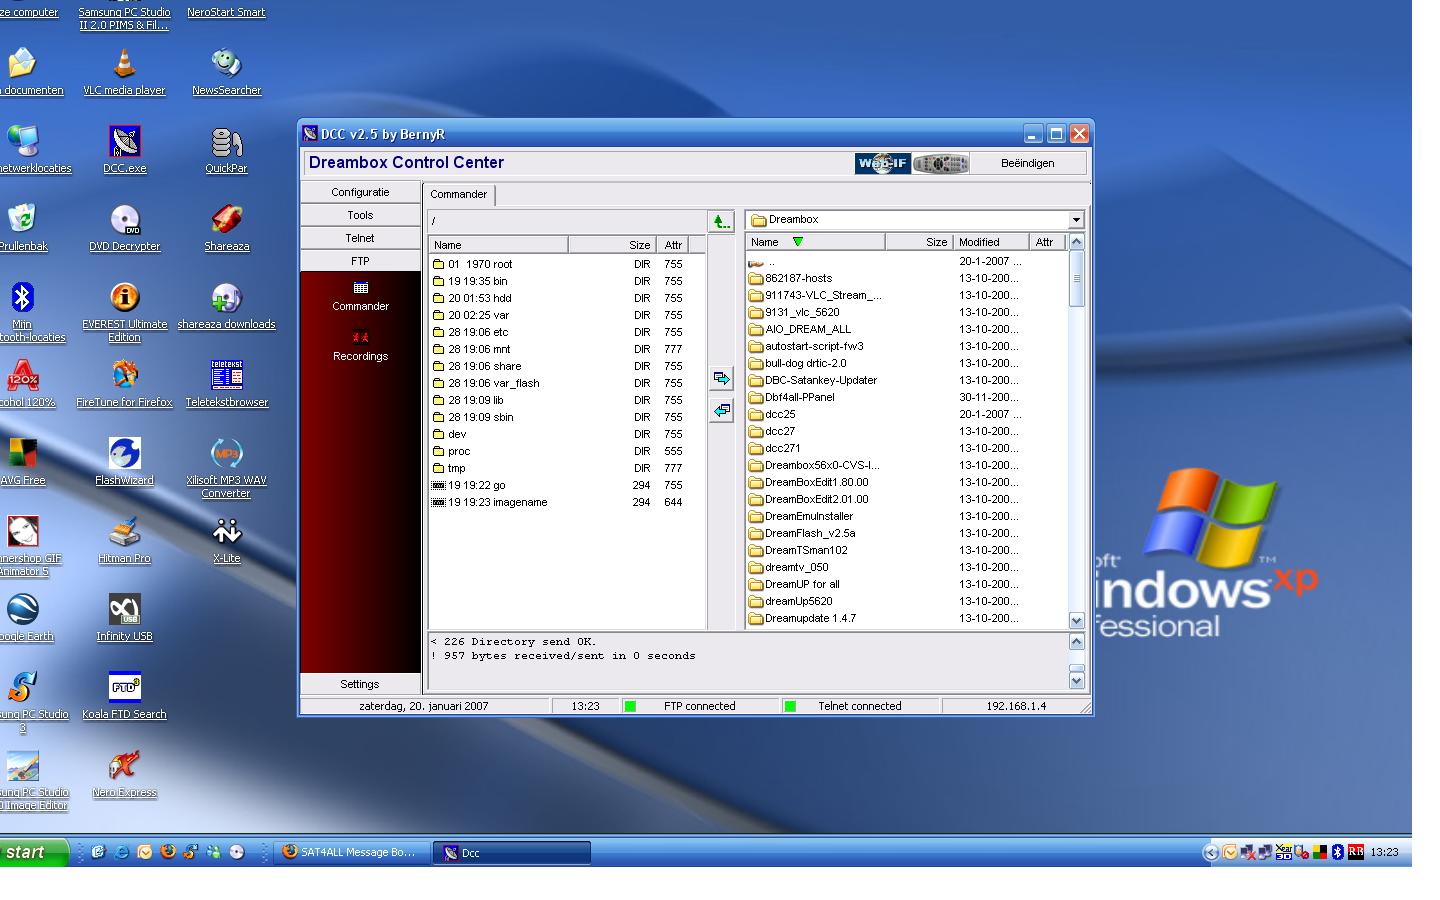Sort left pane by Size column header
Screen dimensions: 1440x900
pyautogui.click(x=611, y=245)
